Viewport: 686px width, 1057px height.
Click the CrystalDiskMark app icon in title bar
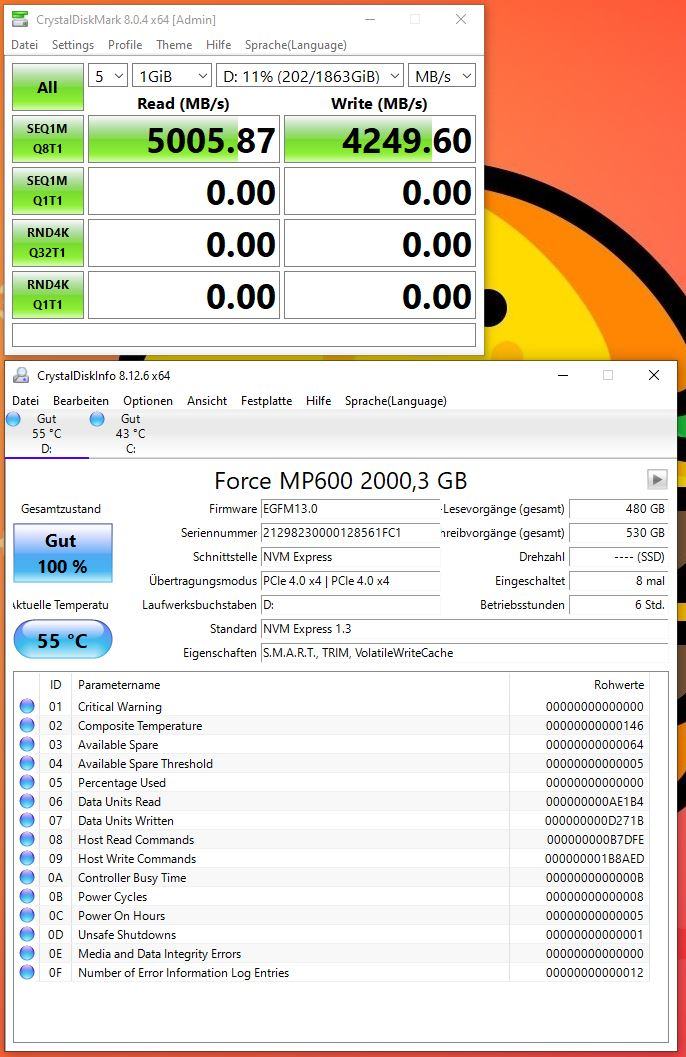[20, 20]
